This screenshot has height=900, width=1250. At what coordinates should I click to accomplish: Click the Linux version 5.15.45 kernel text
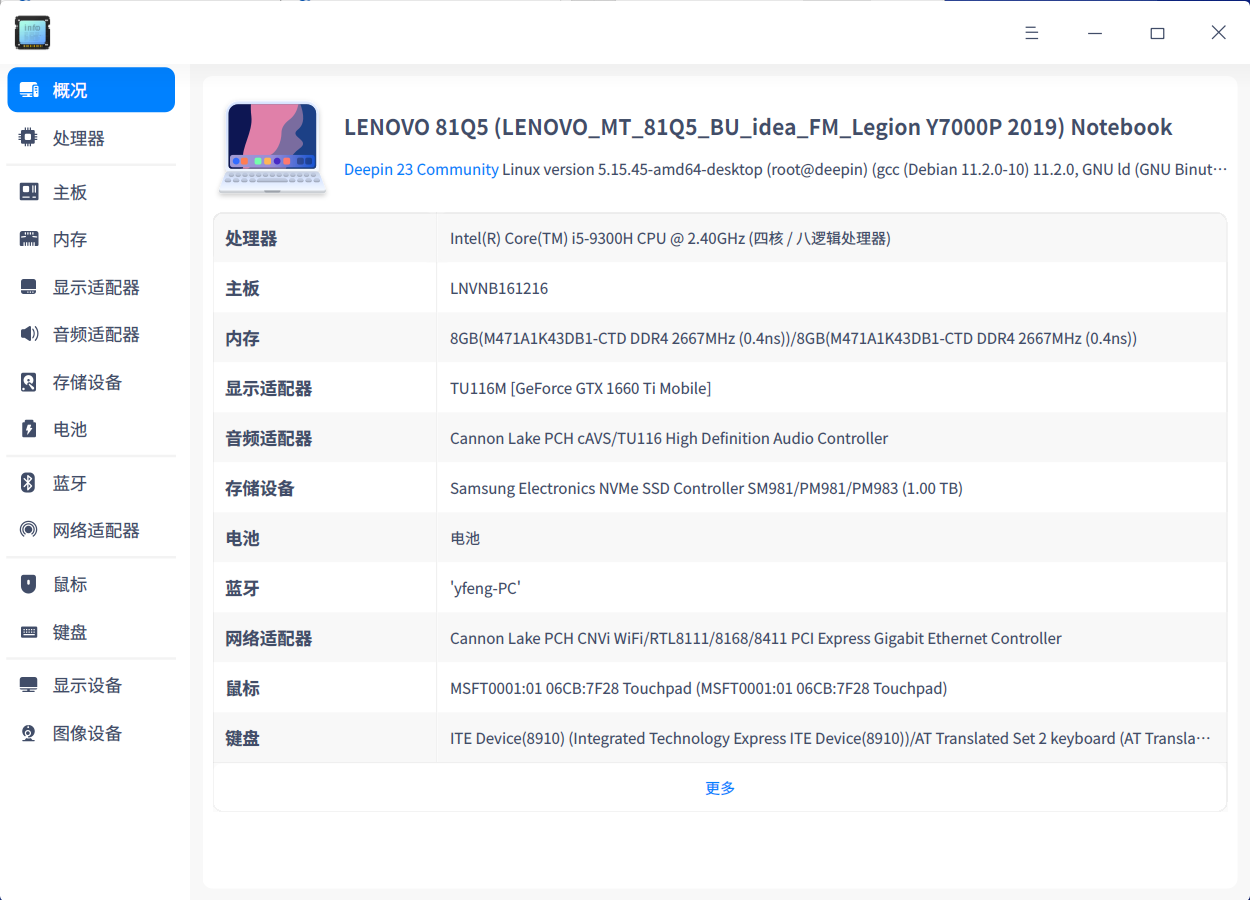click(x=866, y=169)
